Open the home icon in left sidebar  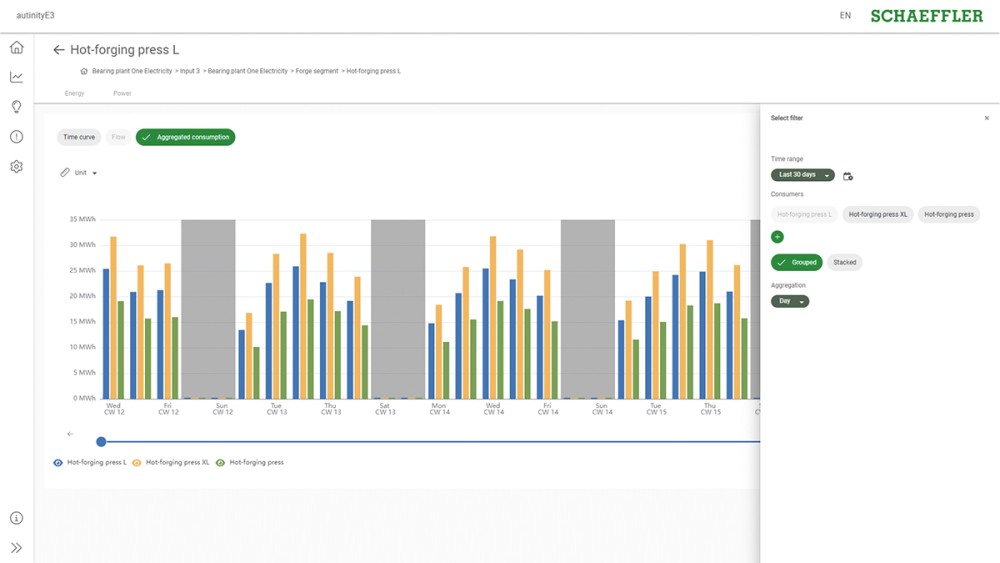click(x=16, y=48)
